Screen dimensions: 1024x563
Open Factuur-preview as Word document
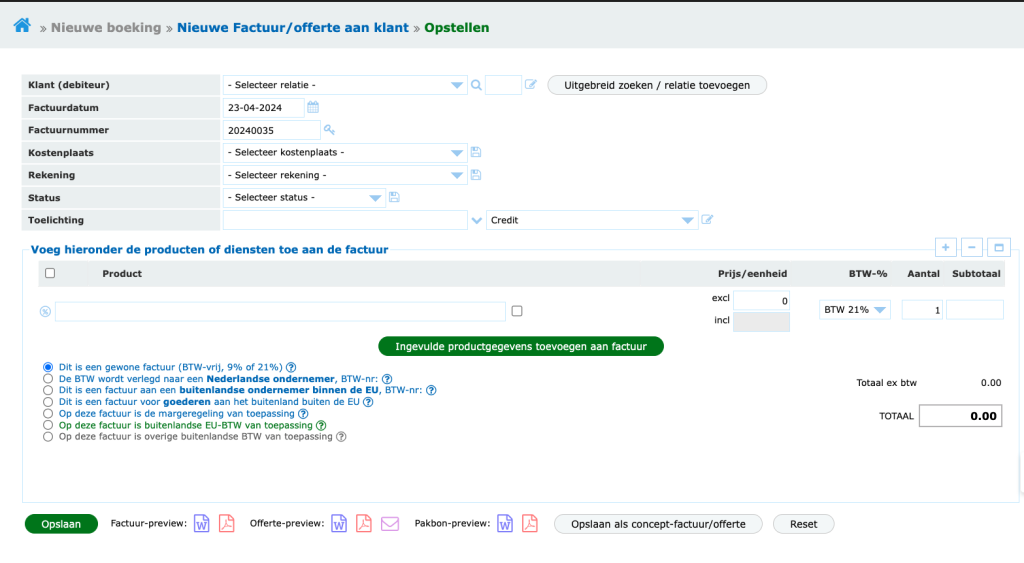202,524
